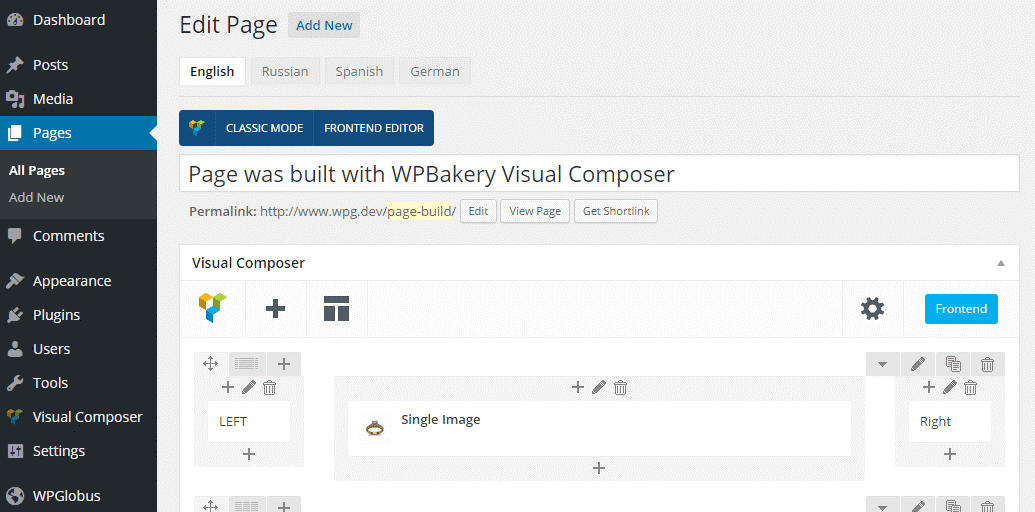Collapse the Visual Composer panel
Viewport: 1035px width, 512px height.
1001,263
